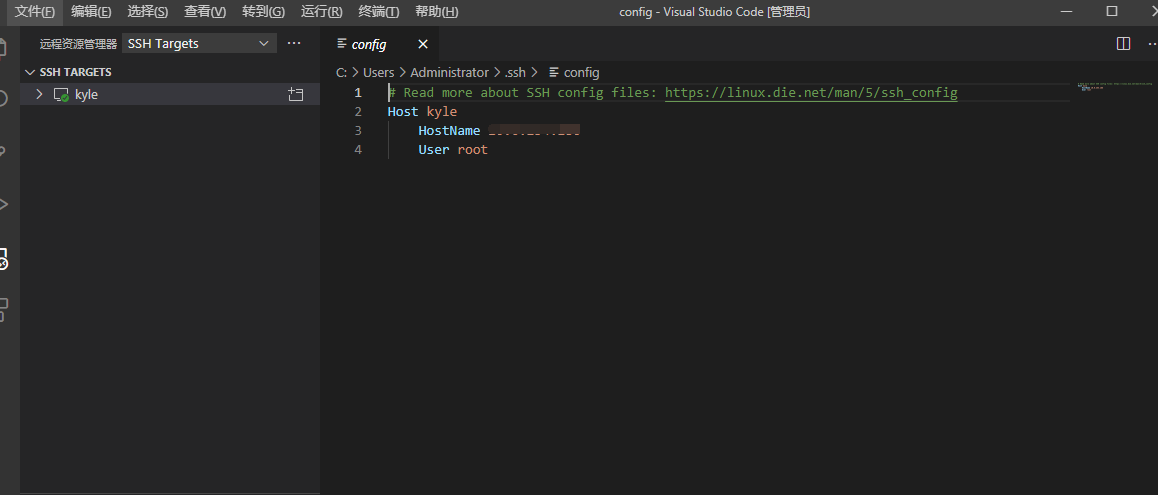
Task: Open the ssh_config documentation link
Action: 811,92
